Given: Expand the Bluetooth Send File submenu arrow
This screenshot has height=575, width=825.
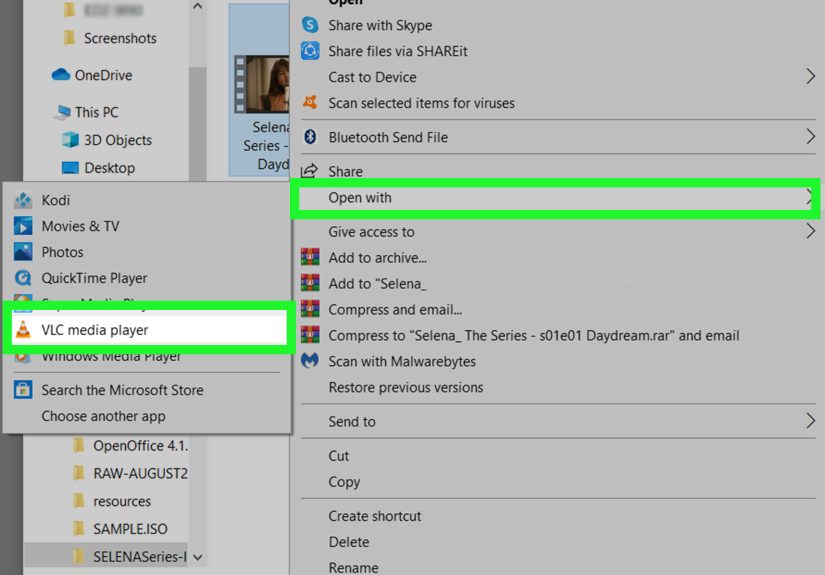Looking at the screenshot, I should tap(810, 137).
